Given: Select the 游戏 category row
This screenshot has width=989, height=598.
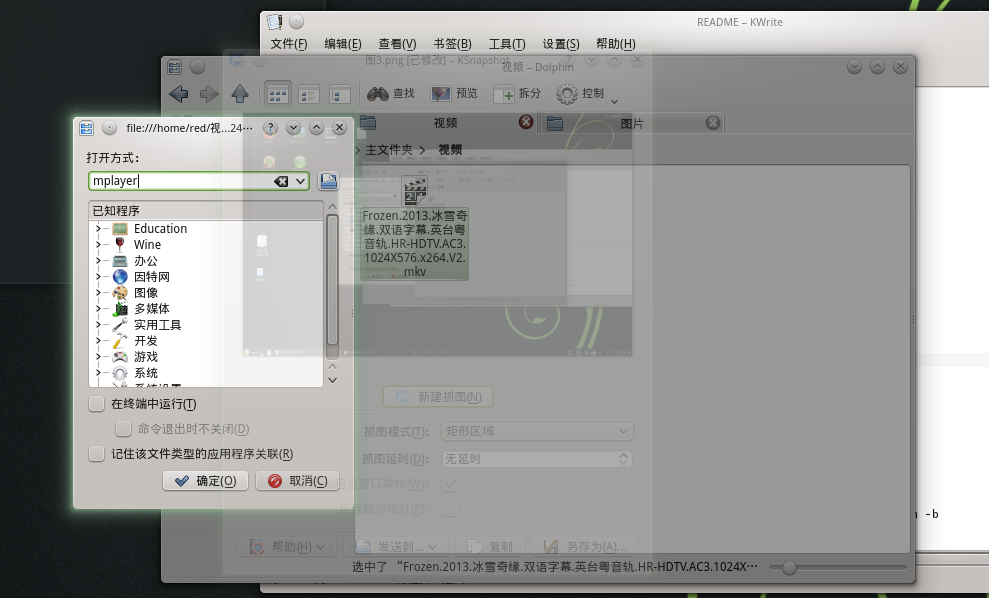Looking at the screenshot, I should [206, 356].
